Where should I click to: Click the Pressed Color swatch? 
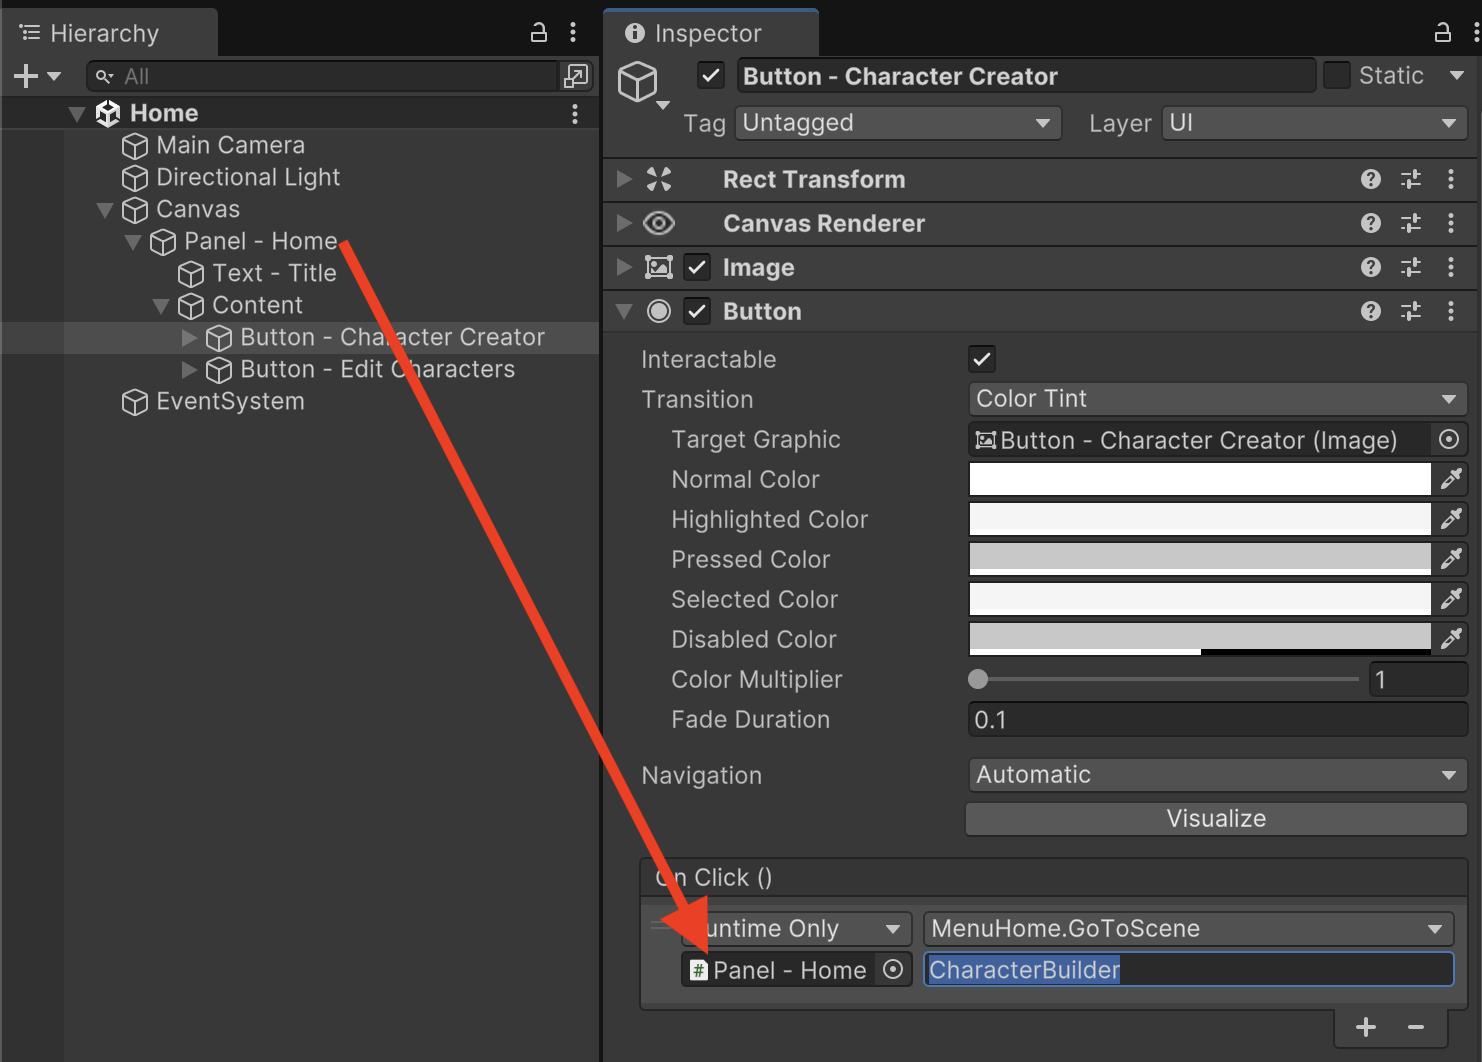(1199, 559)
